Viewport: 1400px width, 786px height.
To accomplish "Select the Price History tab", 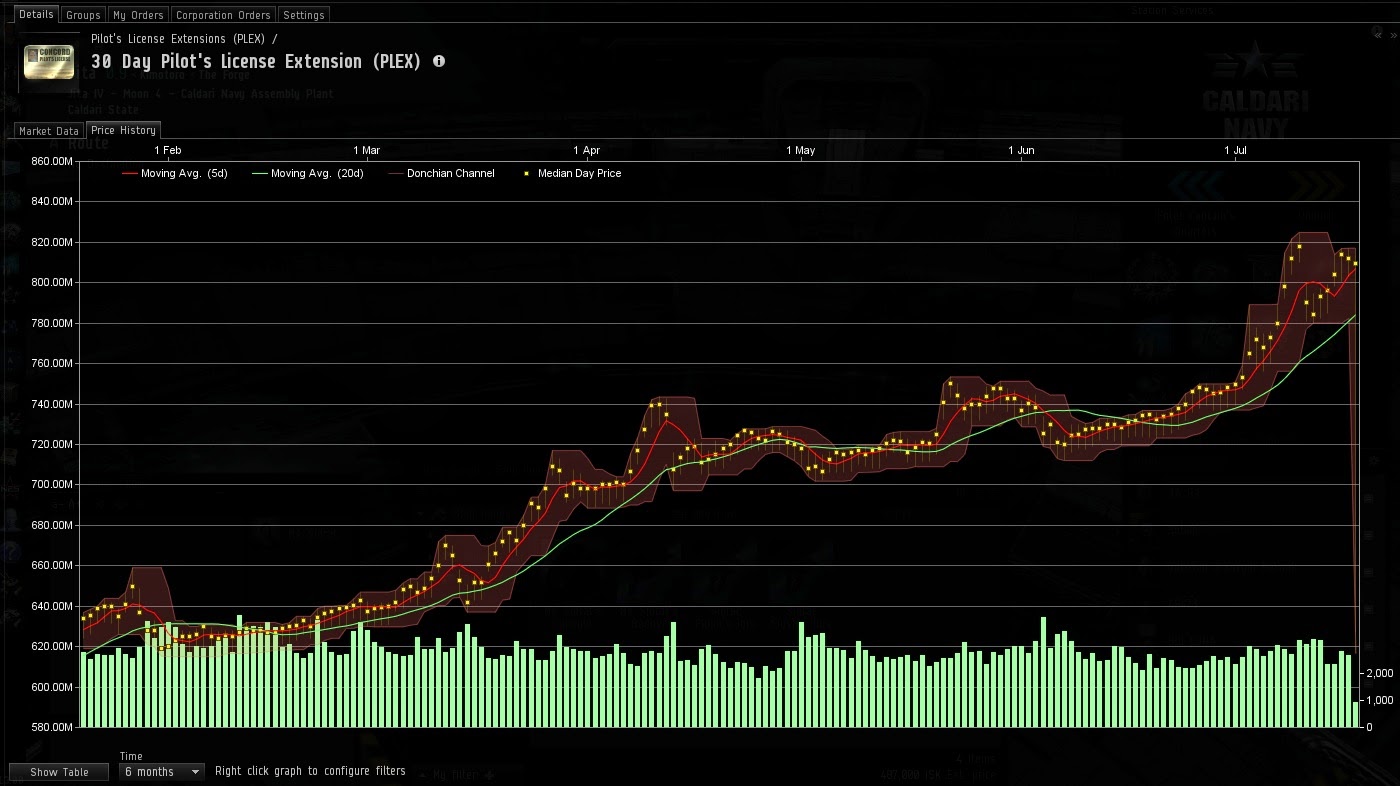I will [x=123, y=130].
